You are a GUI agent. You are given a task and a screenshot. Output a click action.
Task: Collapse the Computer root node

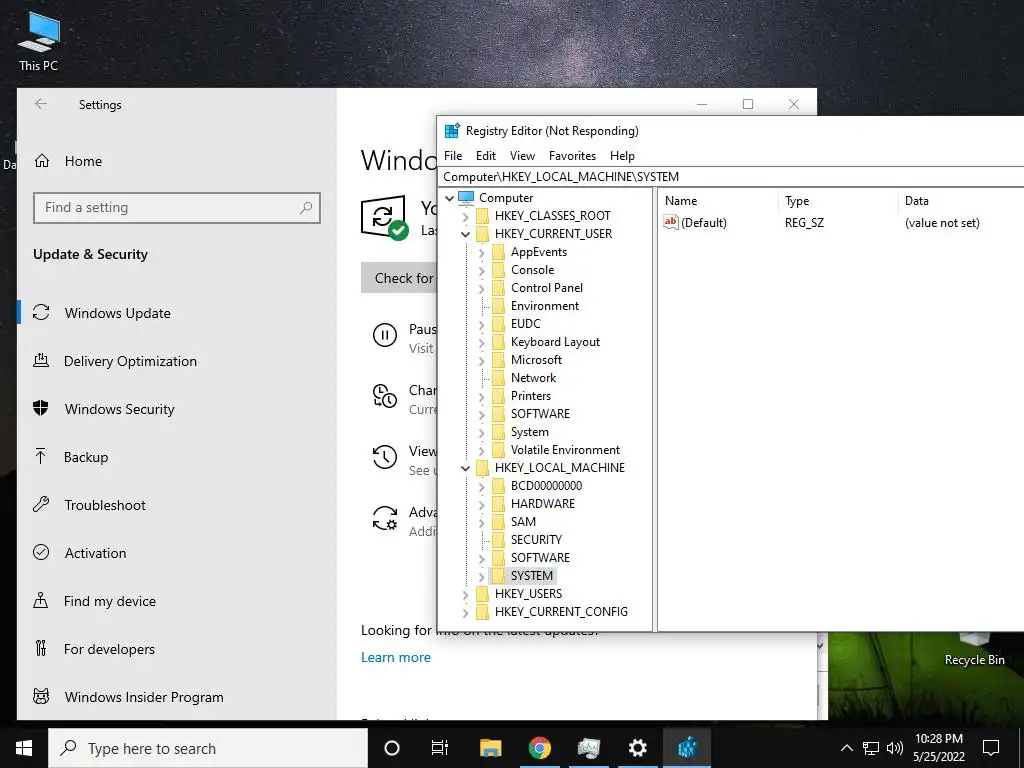point(449,198)
